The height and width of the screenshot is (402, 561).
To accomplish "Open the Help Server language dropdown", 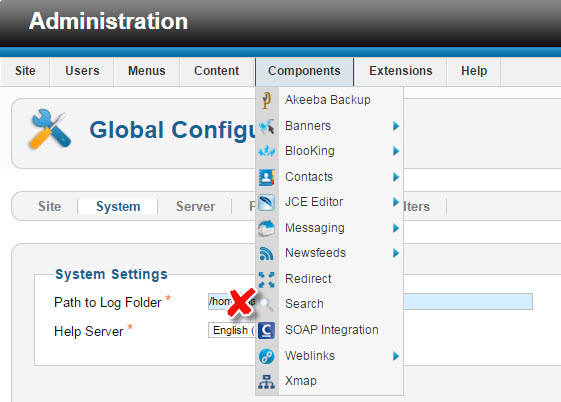I will tap(232, 330).
